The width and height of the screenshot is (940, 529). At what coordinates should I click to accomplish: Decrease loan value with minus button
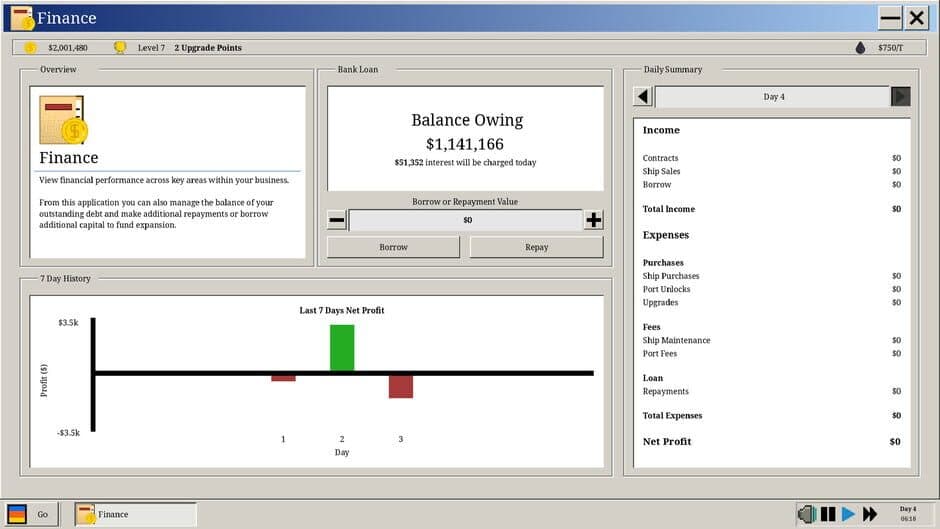(x=337, y=220)
